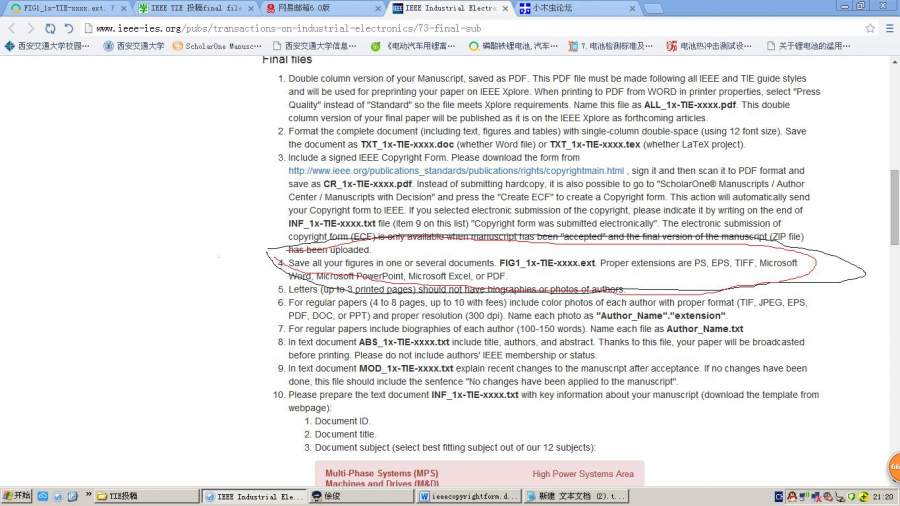
Task: Click the undo-close-tab arrow icon
Action: [x=69, y=28]
